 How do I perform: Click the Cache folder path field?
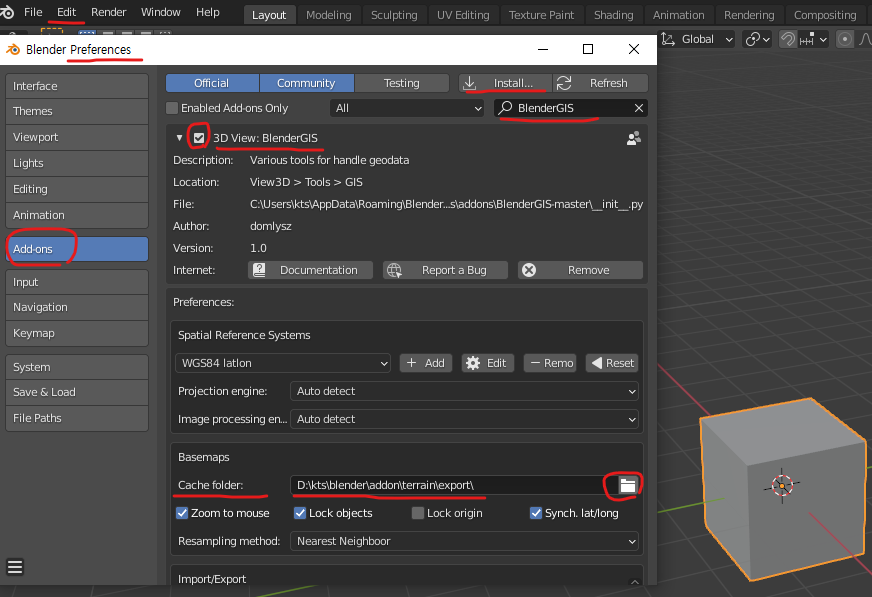pyautogui.click(x=454, y=485)
